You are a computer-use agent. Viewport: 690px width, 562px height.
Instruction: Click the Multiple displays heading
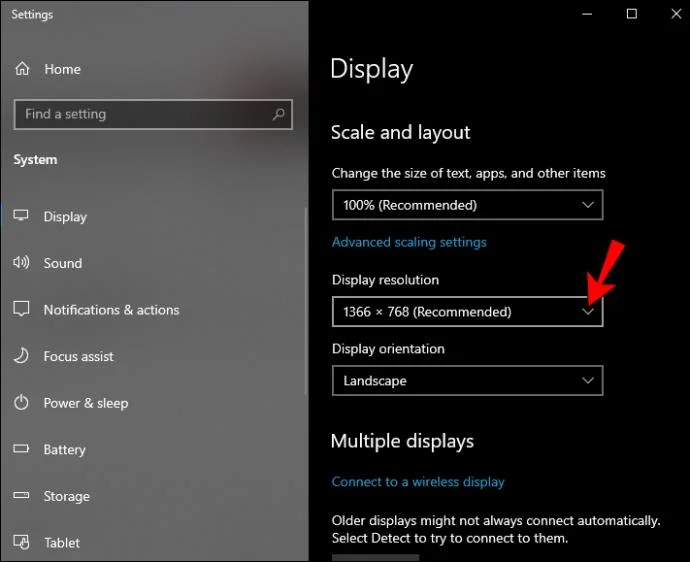tap(402, 441)
